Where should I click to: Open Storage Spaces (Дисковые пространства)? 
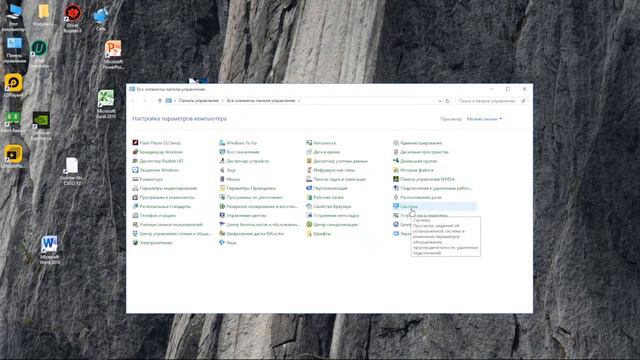(421, 152)
